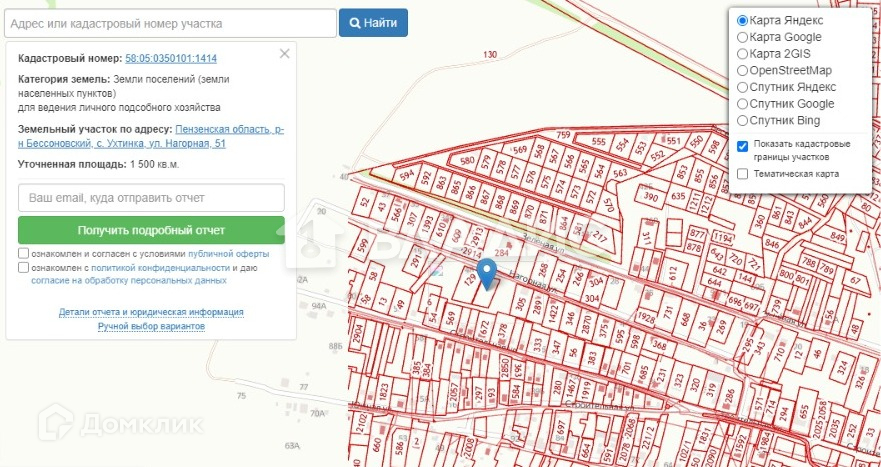Select the Карта 2GIS radio option

point(742,54)
